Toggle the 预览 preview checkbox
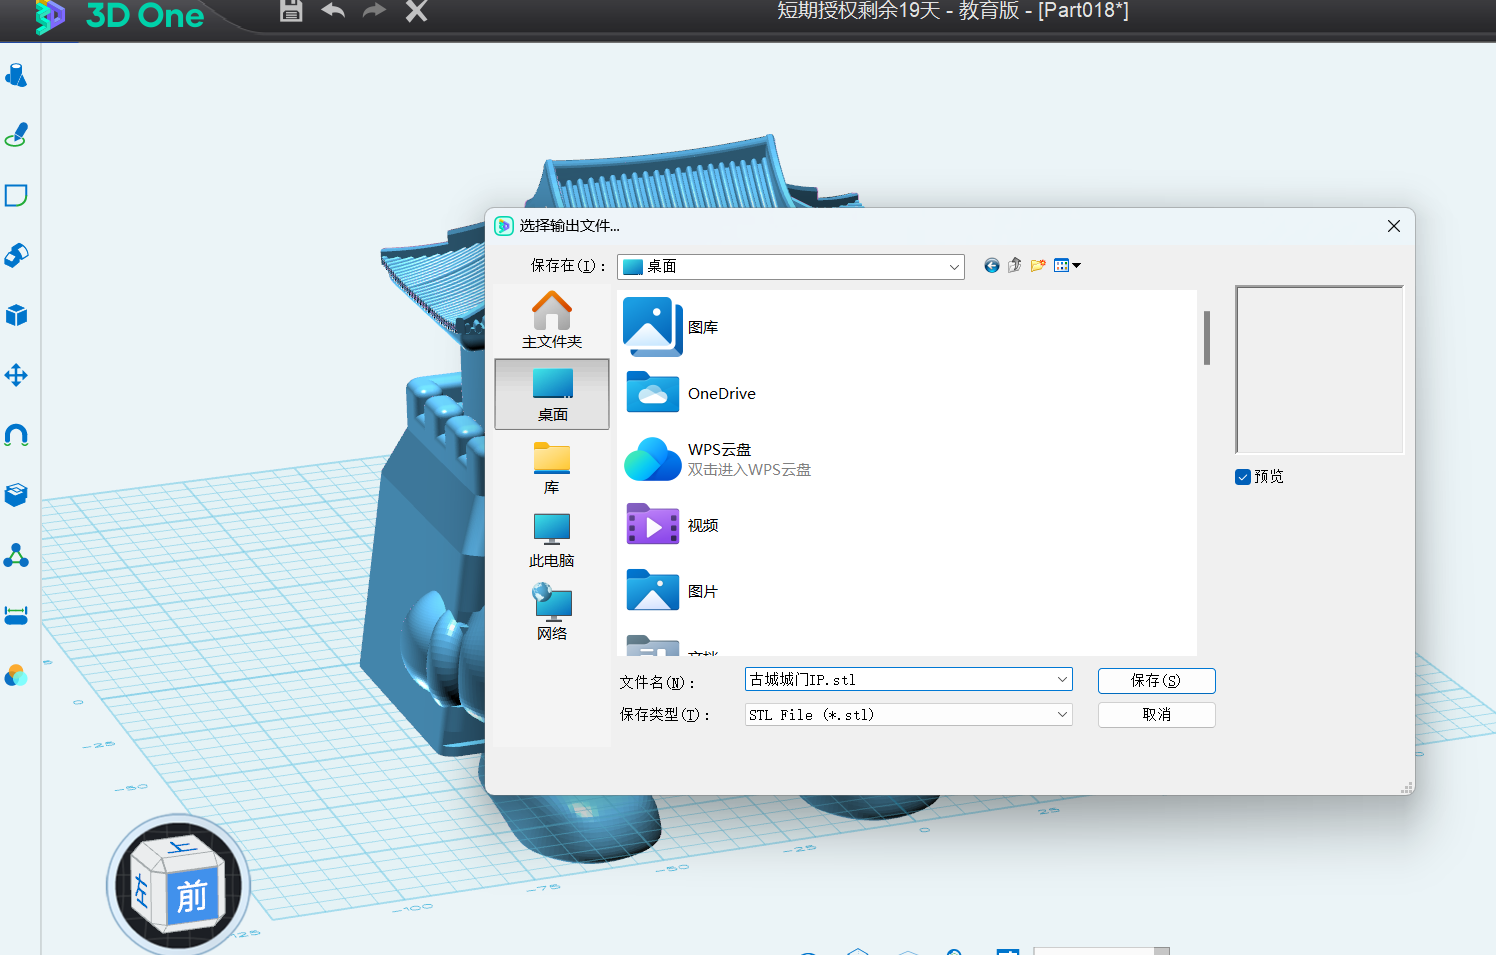Viewport: 1496px width, 955px height. click(1243, 477)
